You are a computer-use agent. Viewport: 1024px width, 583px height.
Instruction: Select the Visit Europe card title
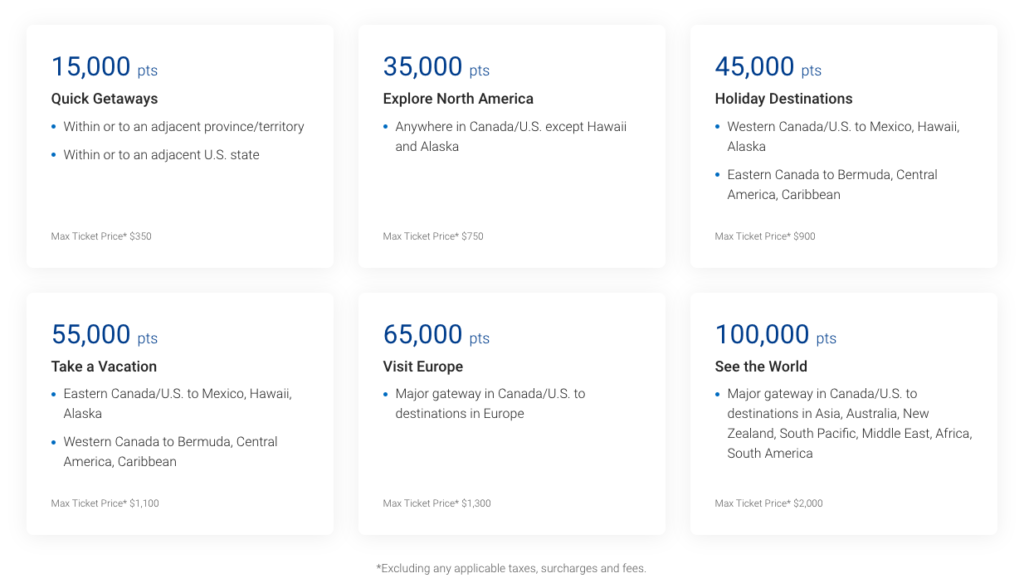pyautogui.click(x=423, y=367)
